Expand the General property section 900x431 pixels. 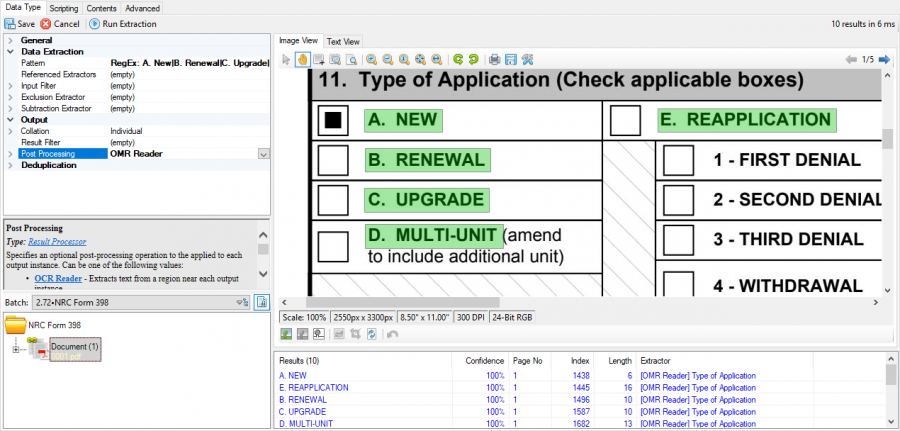click(10, 40)
